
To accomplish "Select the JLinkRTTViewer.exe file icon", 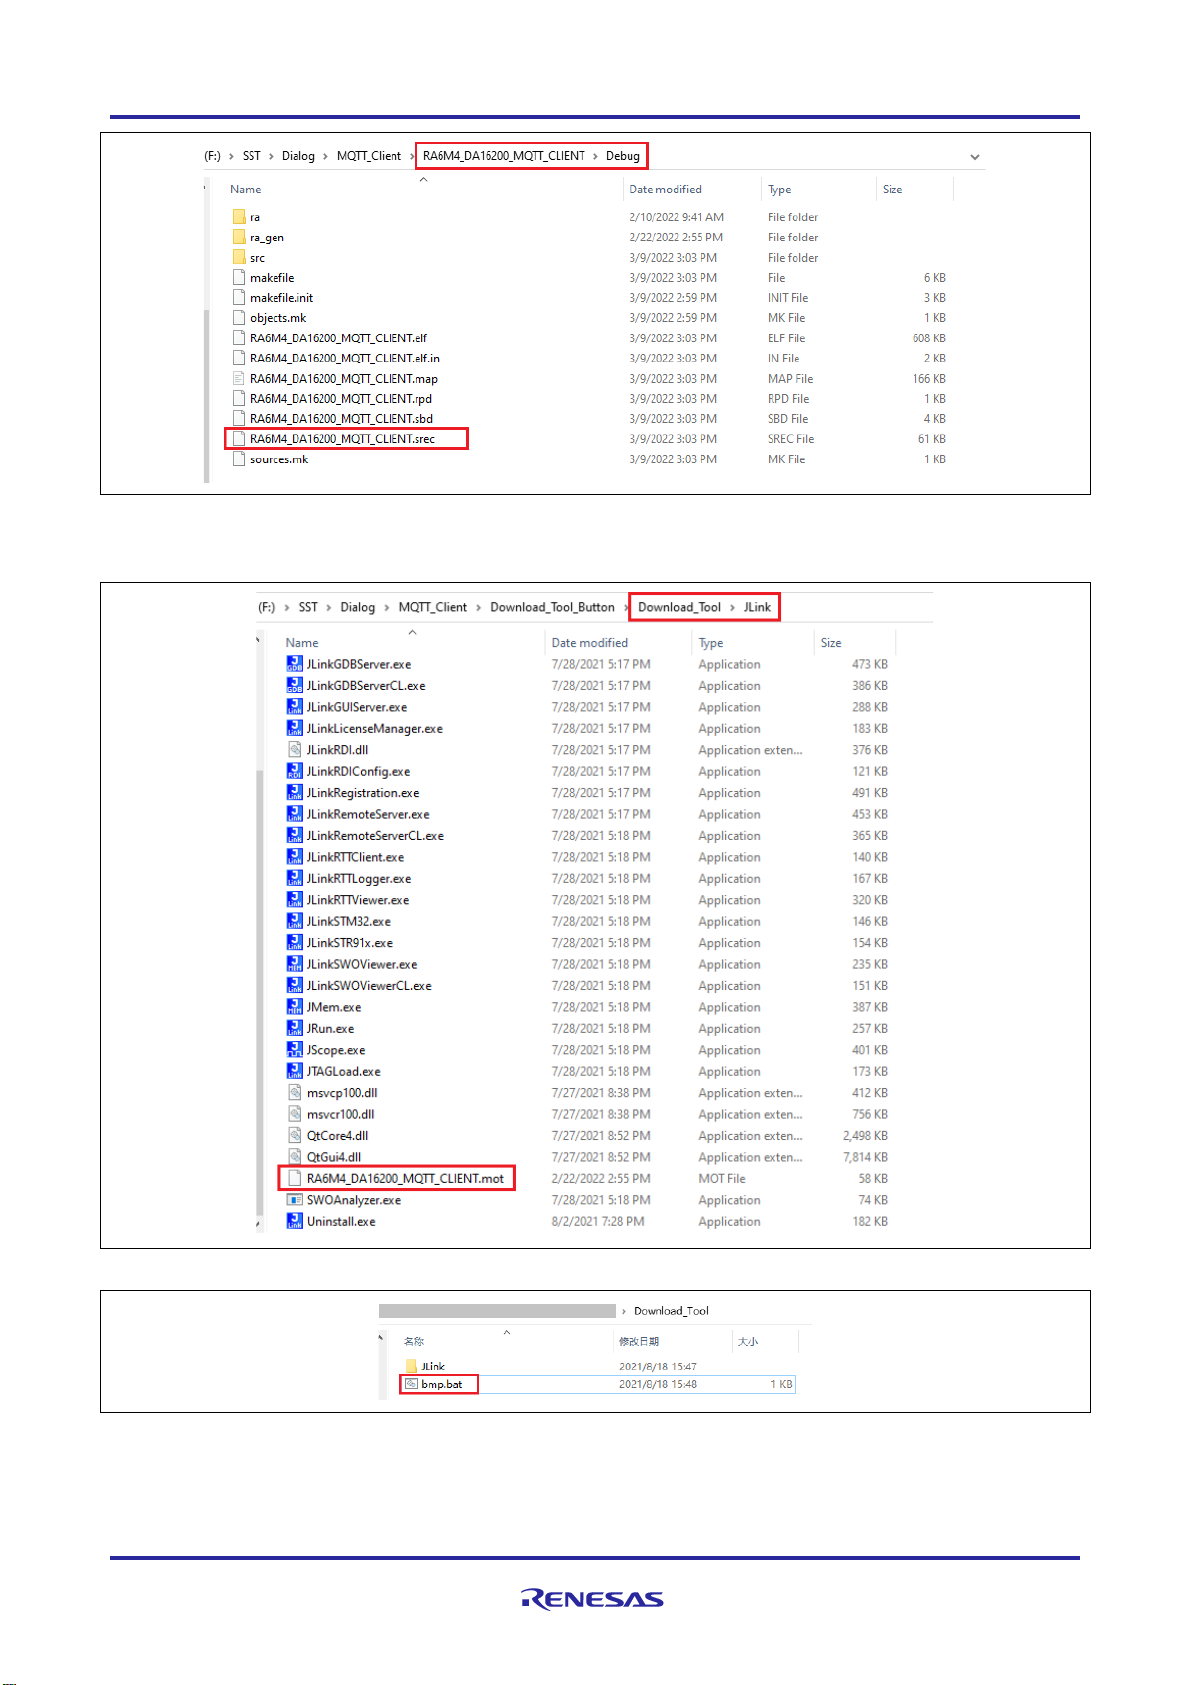I will (x=294, y=900).
